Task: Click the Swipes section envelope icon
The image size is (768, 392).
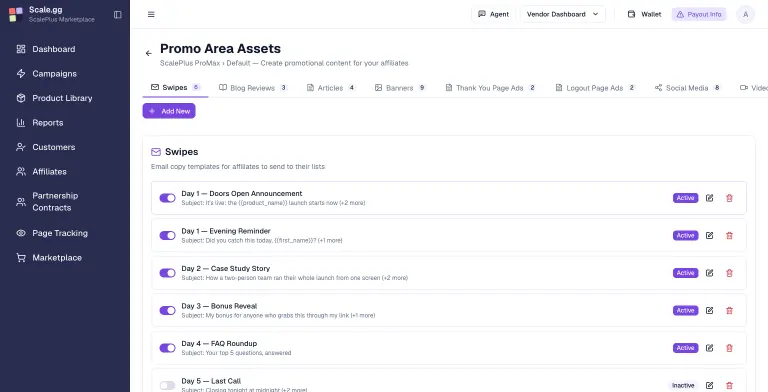Action: pyautogui.click(x=156, y=152)
